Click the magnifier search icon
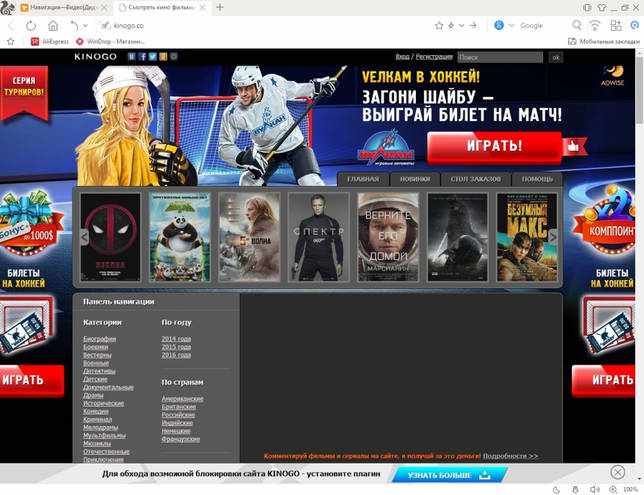The image size is (644, 495). pyautogui.click(x=577, y=25)
